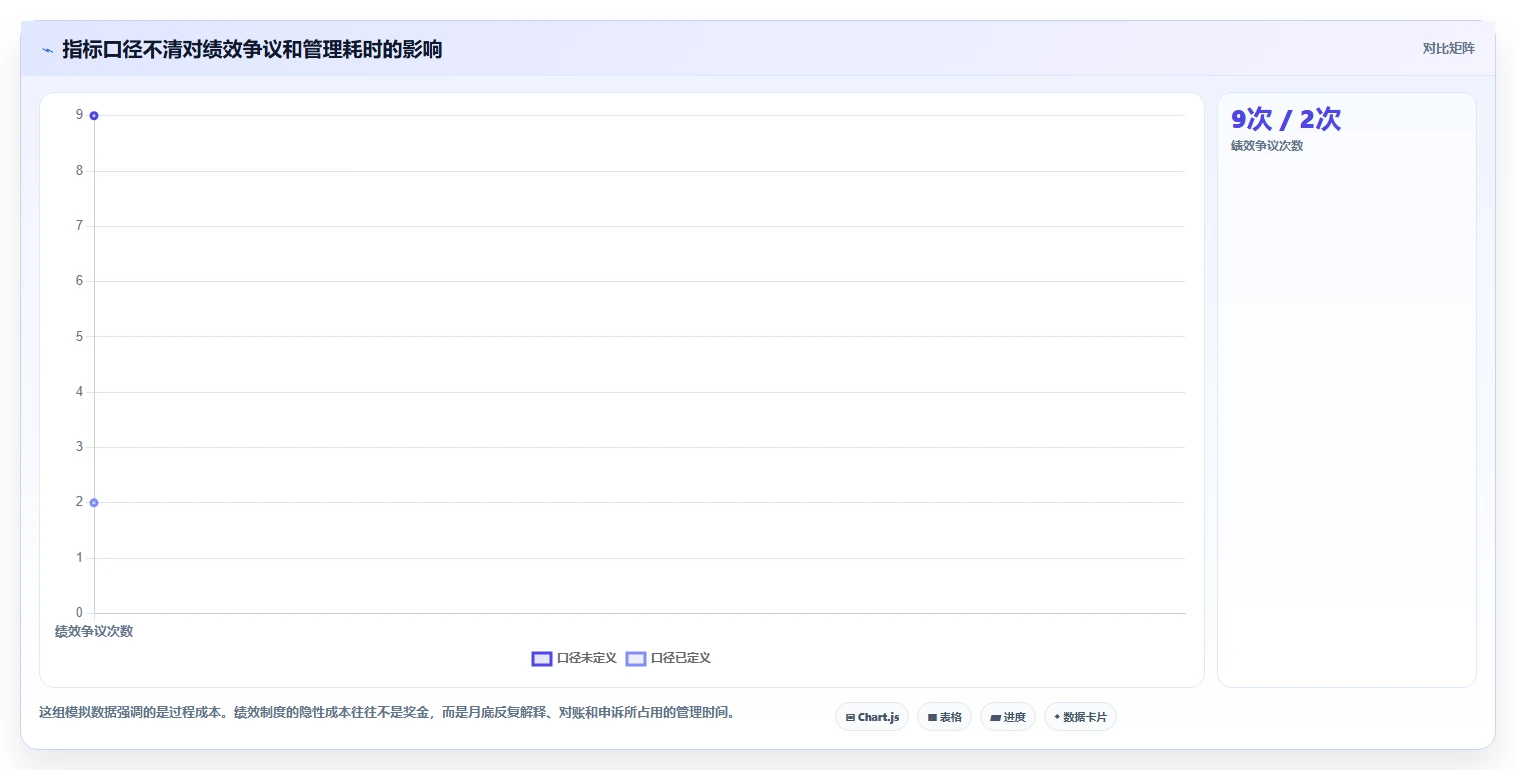Click the Chart.js tag chip

coord(872,717)
